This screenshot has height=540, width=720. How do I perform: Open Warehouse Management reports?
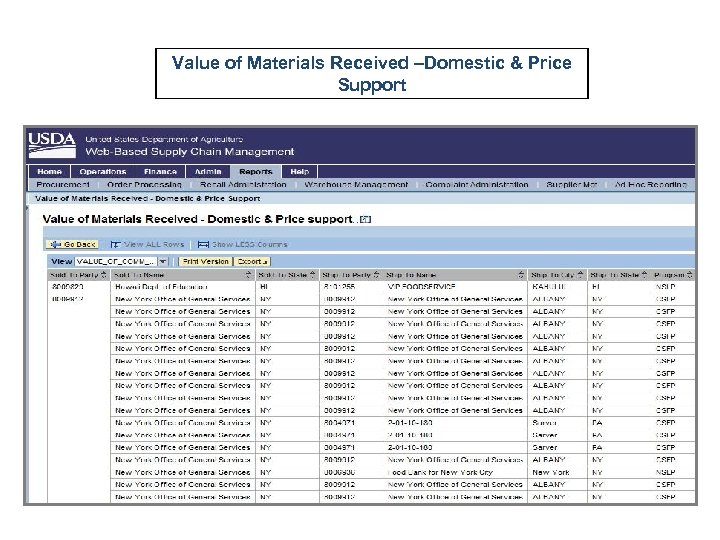pos(356,185)
